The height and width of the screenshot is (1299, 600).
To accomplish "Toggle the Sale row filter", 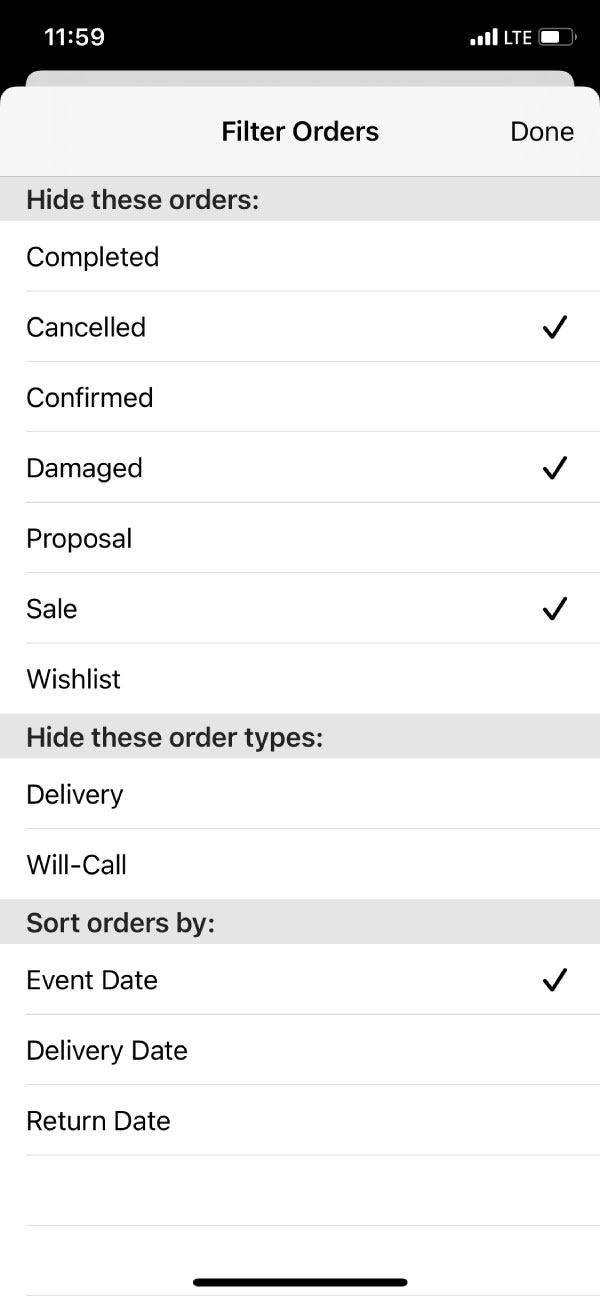I will [x=300, y=608].
